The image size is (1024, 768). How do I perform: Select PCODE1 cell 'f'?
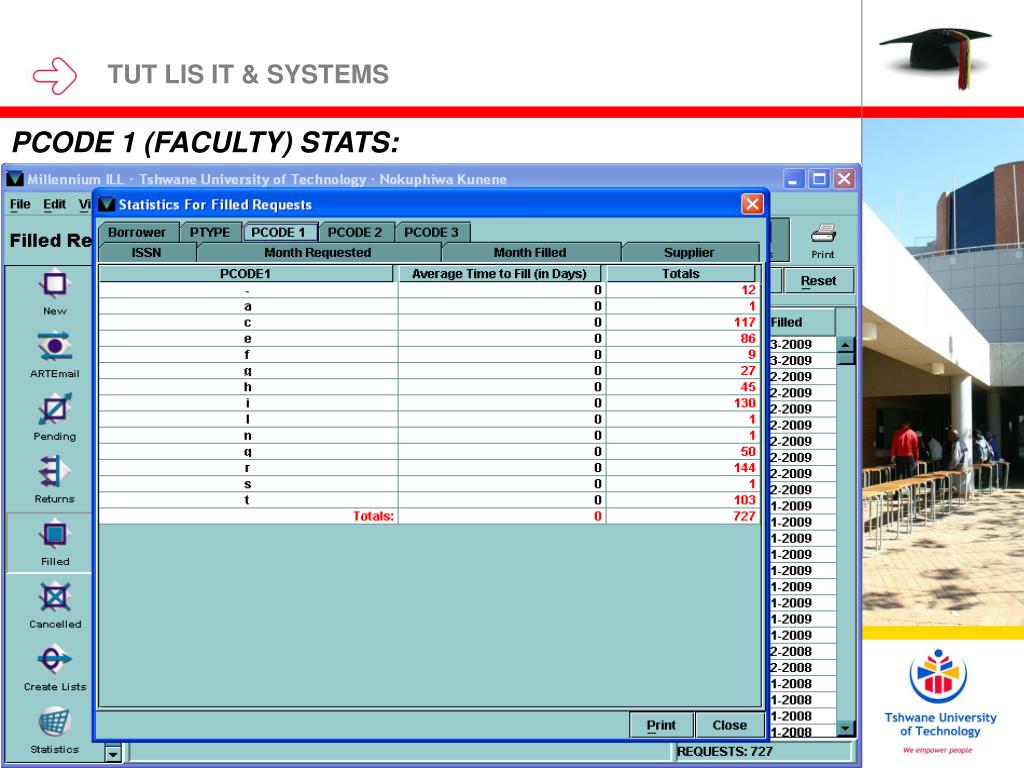click(248, 355)
